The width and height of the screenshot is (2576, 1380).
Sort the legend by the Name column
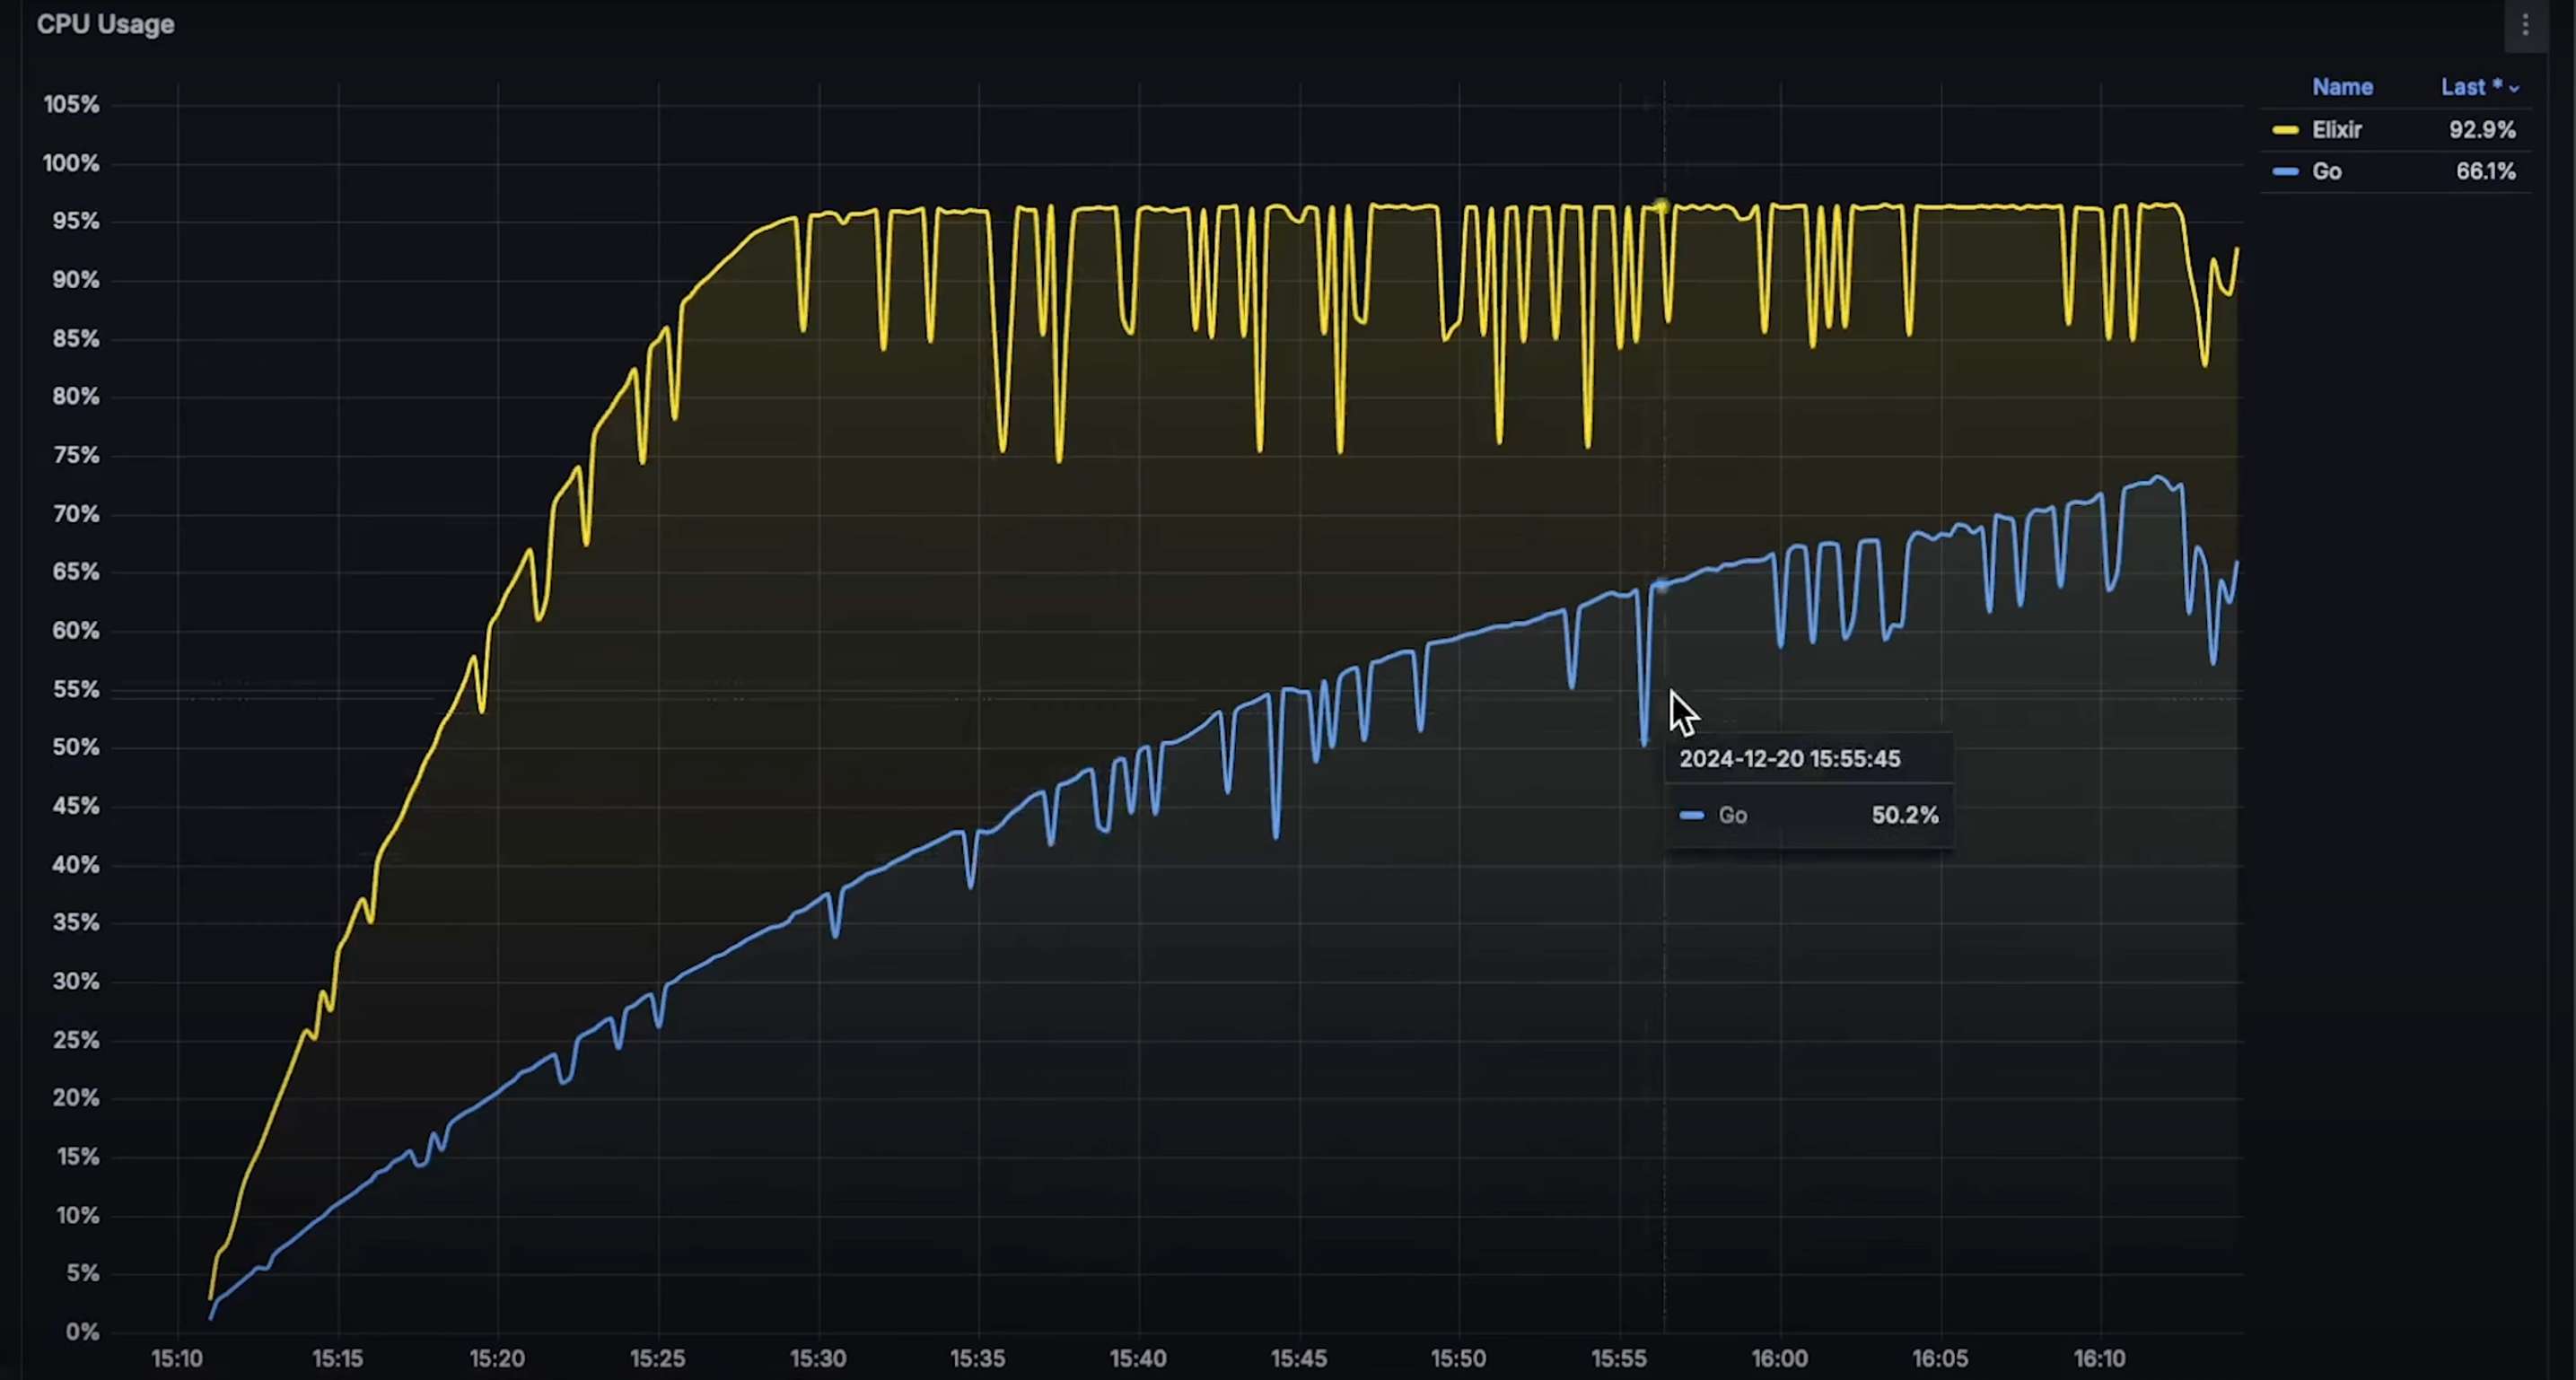coord(2342,87)
